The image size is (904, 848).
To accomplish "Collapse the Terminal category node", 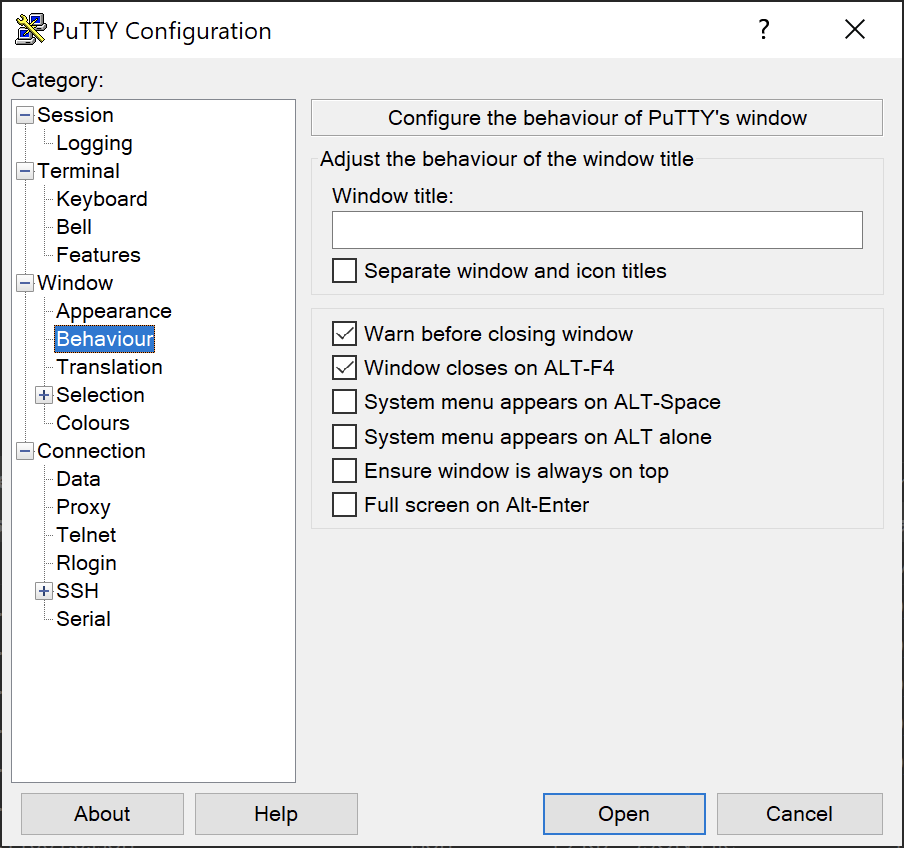I will [x=25, y=171].
